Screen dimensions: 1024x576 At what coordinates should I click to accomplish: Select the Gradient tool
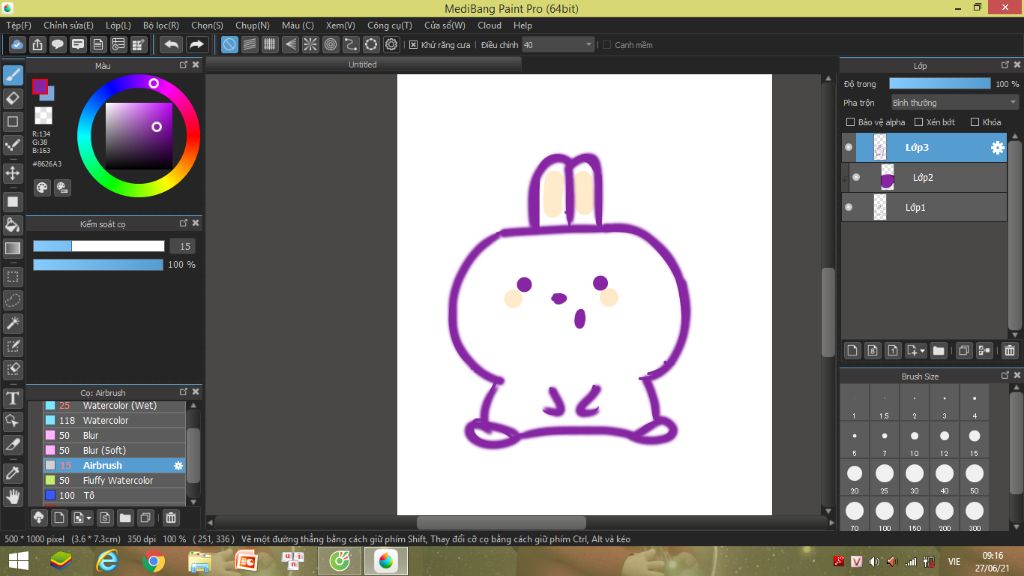[x=13, y=248]
